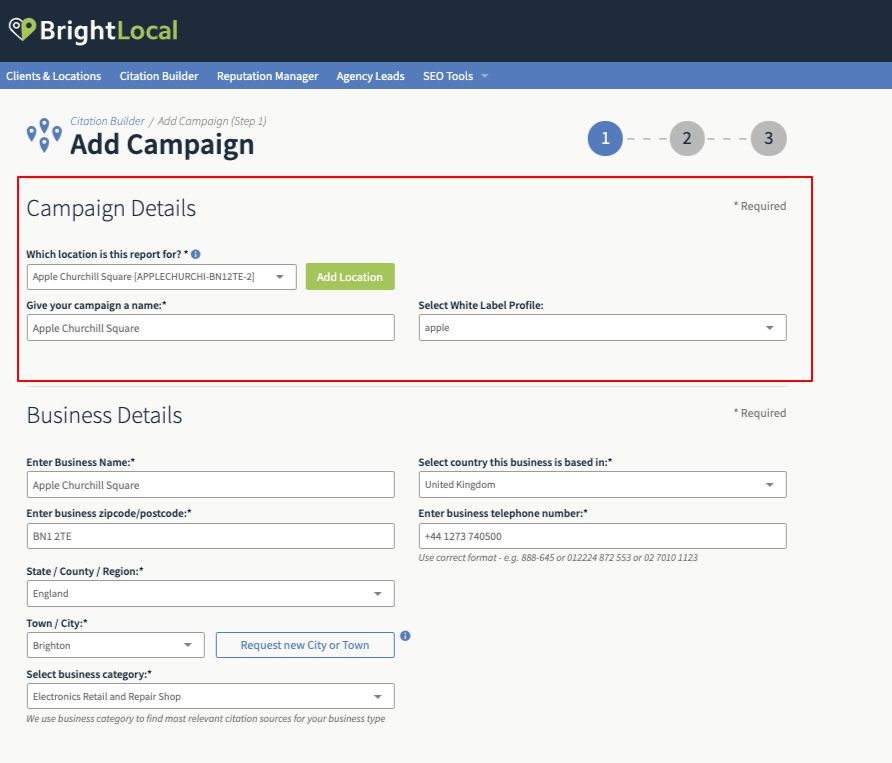Select step 2 circle indicator
892x763 pixels.
click(x=687, y=138)
